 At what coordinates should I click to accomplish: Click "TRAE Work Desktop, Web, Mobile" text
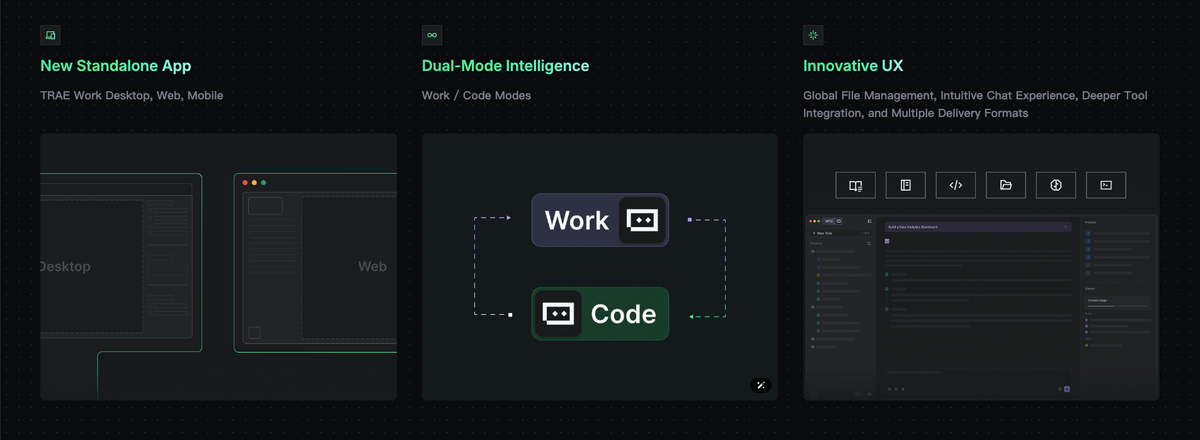tap(132, 96)
